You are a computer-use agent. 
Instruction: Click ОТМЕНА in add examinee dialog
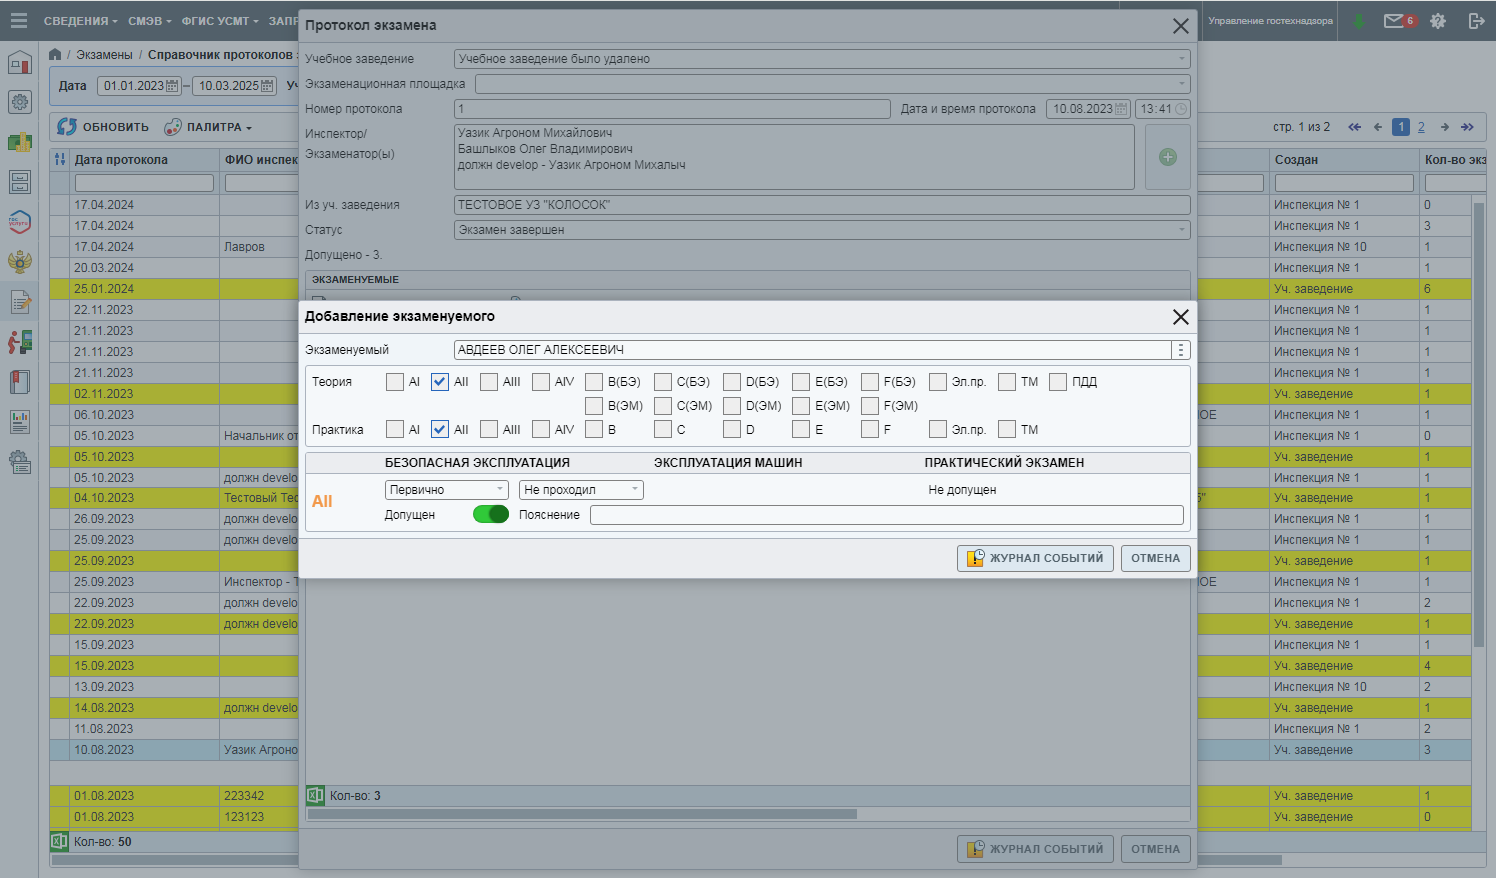tap(1156, 558)
